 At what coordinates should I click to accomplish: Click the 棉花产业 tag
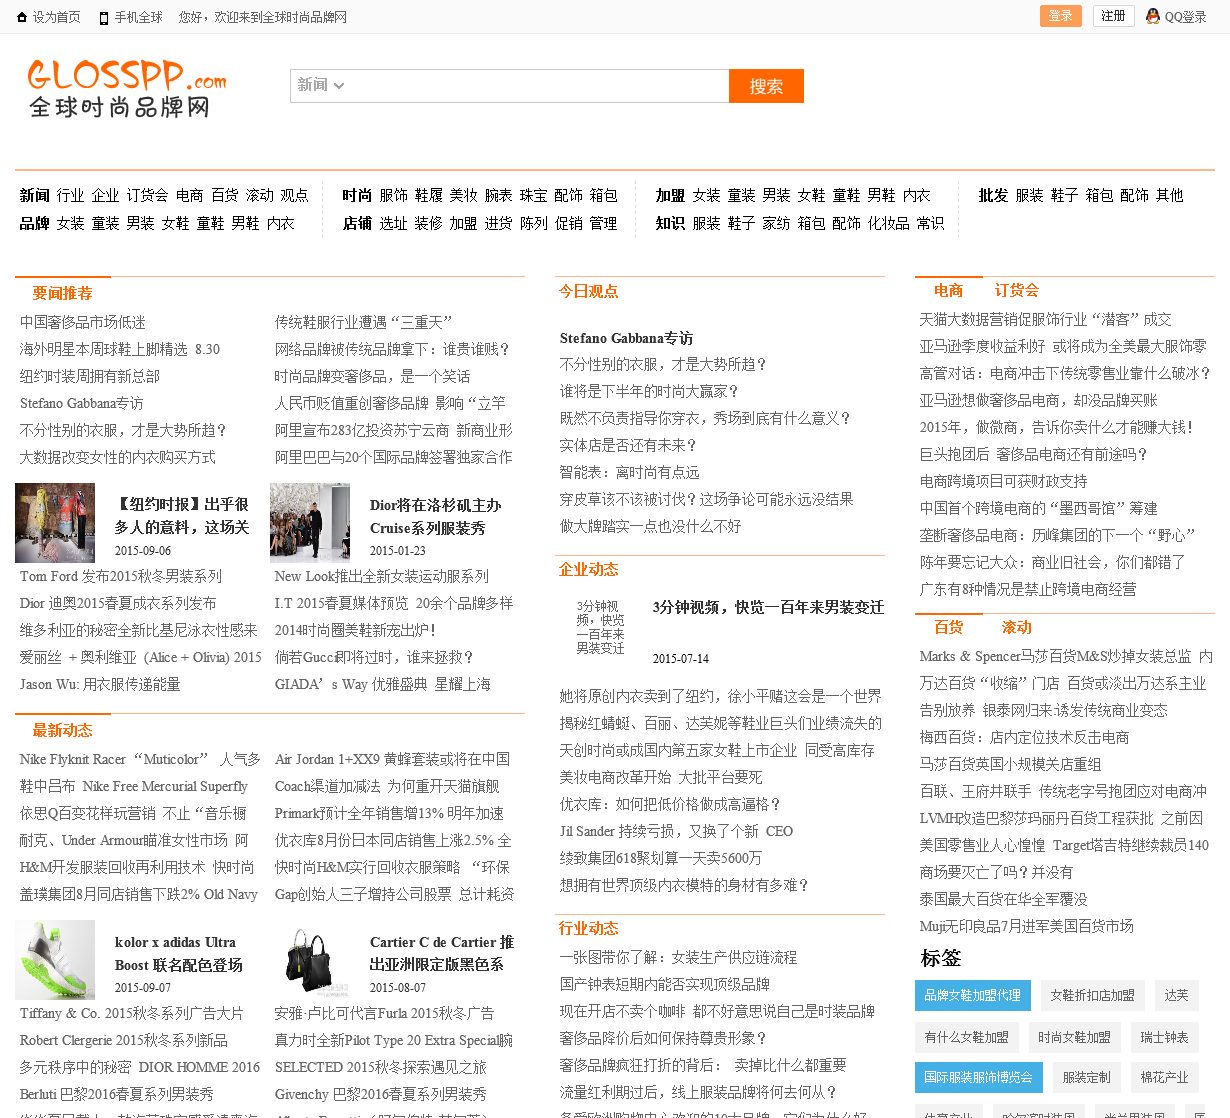click(1165, 1077)
